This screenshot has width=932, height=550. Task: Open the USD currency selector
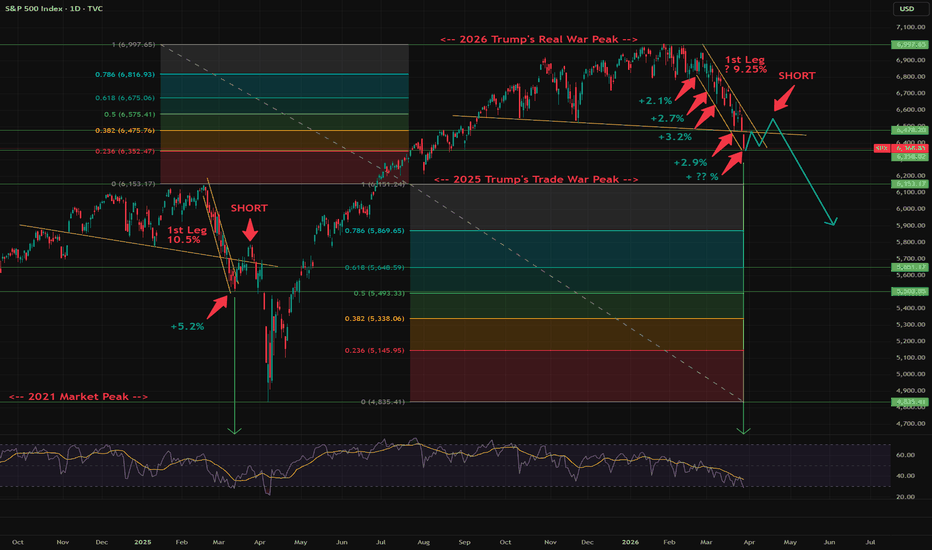click(907, 10)
